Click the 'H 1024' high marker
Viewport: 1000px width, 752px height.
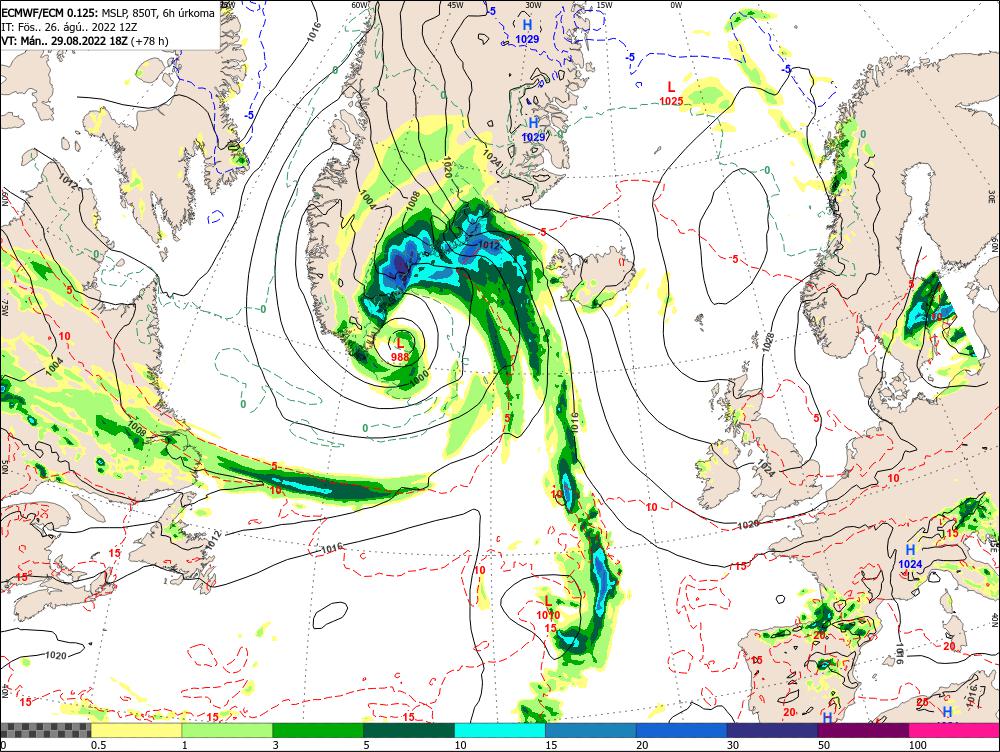click(910, 556)
